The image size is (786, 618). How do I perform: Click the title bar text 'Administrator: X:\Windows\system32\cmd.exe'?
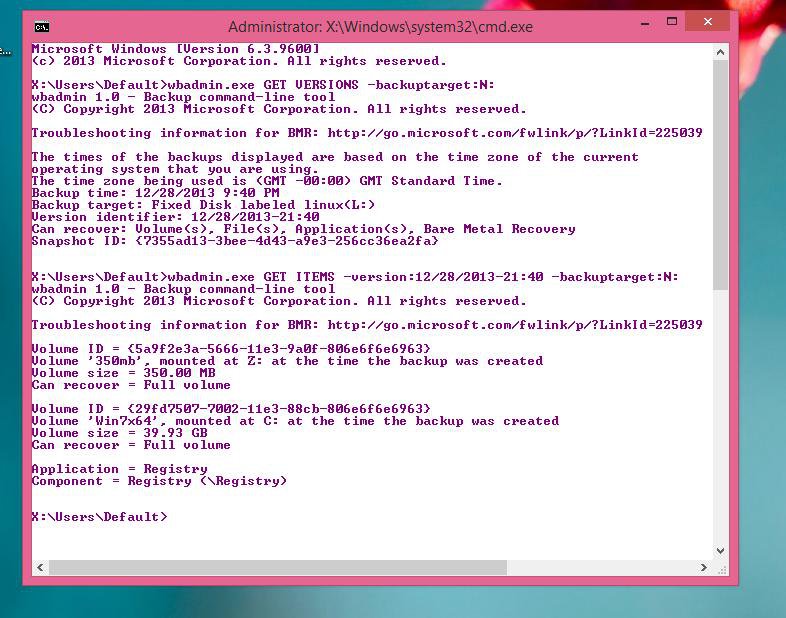coord(380,27)
